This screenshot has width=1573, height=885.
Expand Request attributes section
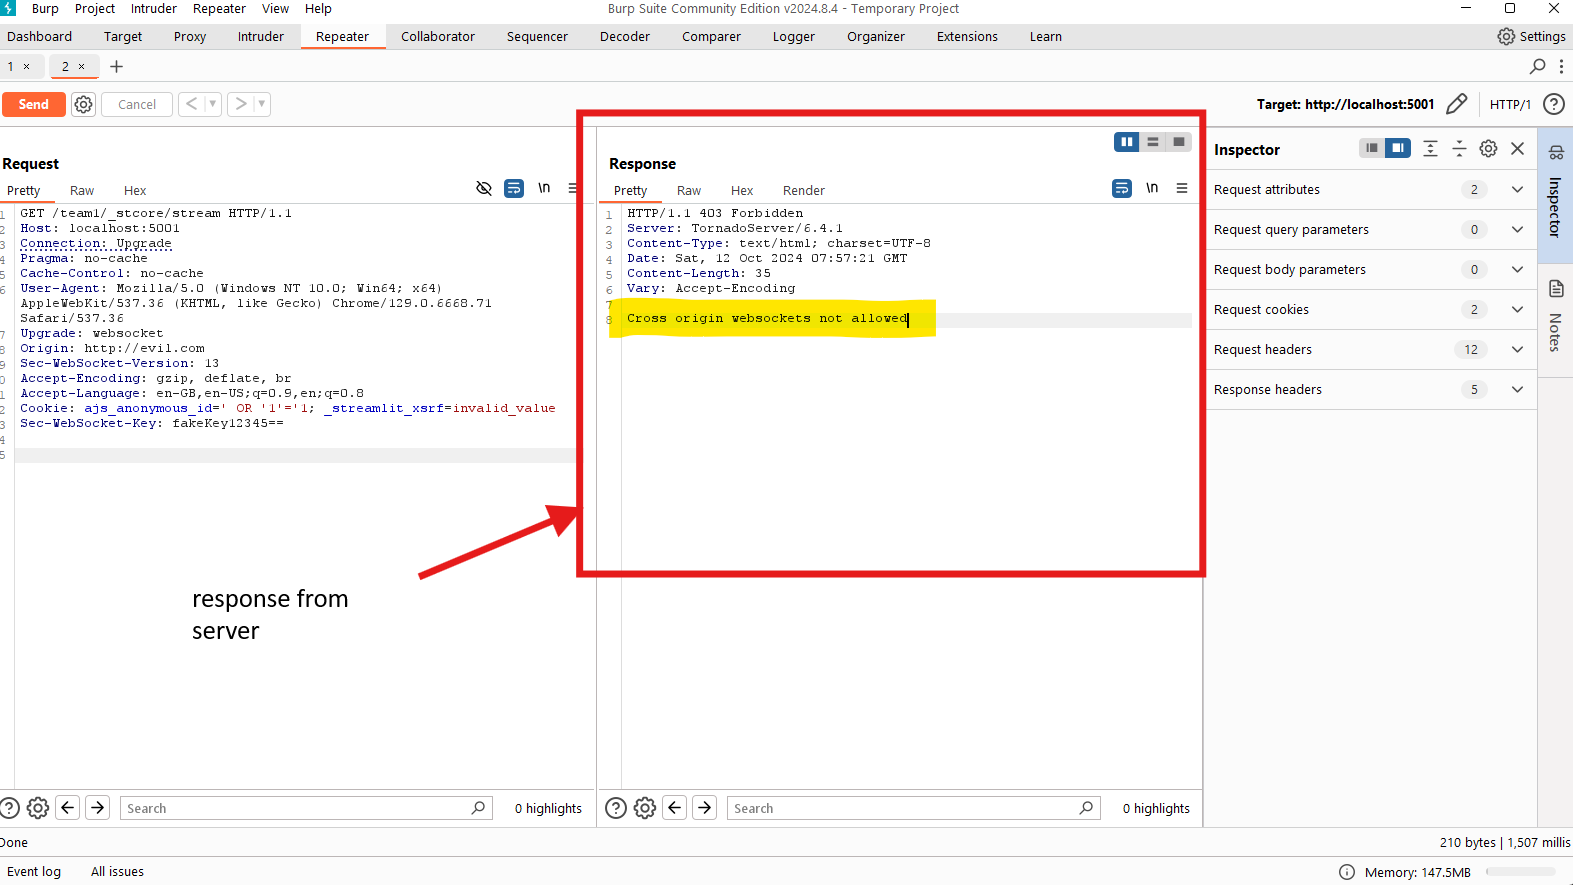pos(1370,190)
